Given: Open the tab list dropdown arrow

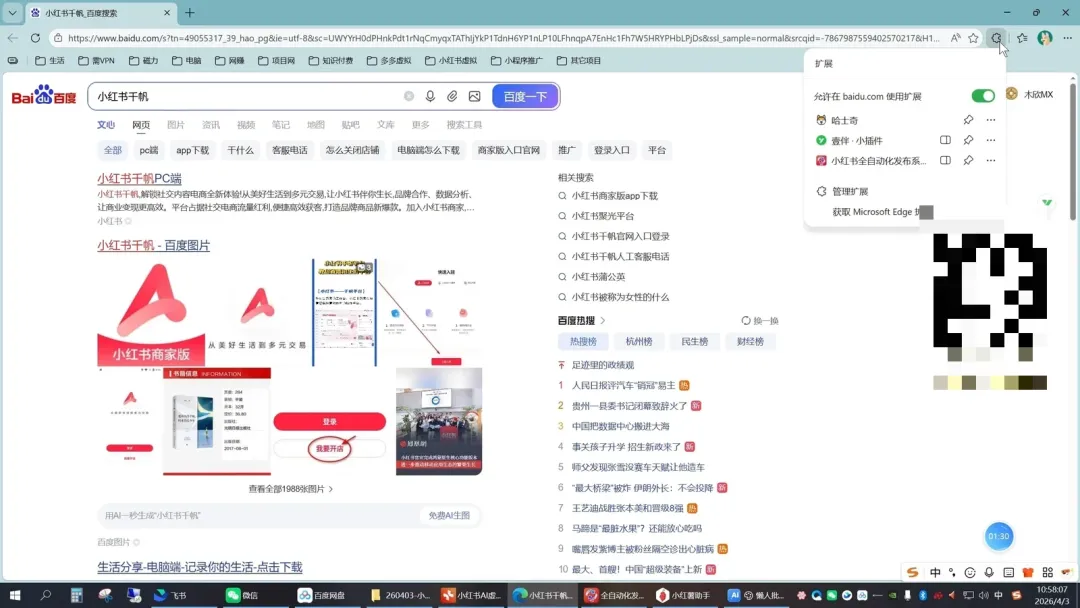Looking at the screenshot, I should click(12, 12).
